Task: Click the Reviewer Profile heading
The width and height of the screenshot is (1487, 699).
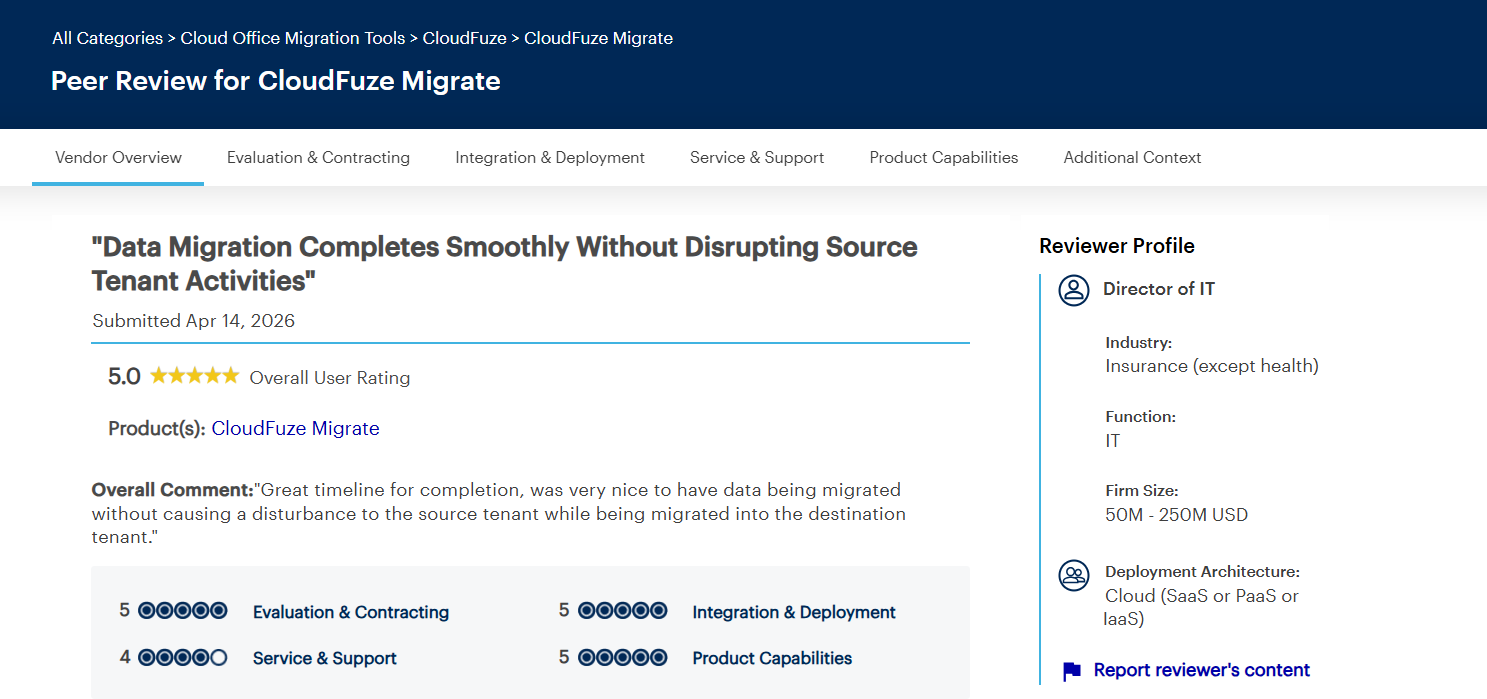Action: [x=1117, y=246]
